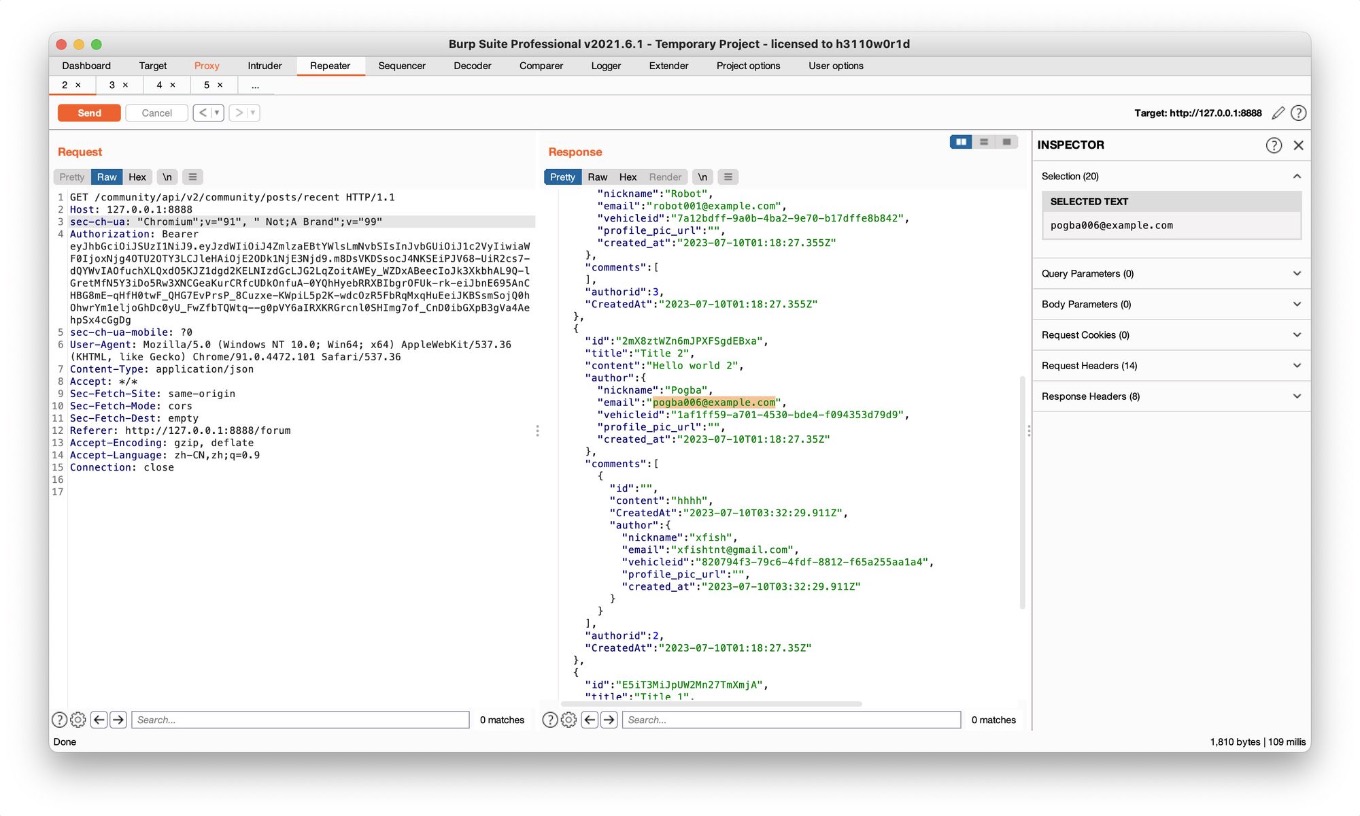Edit the target with the pencil icon

pyautogui.click(x=1278, y=113)
